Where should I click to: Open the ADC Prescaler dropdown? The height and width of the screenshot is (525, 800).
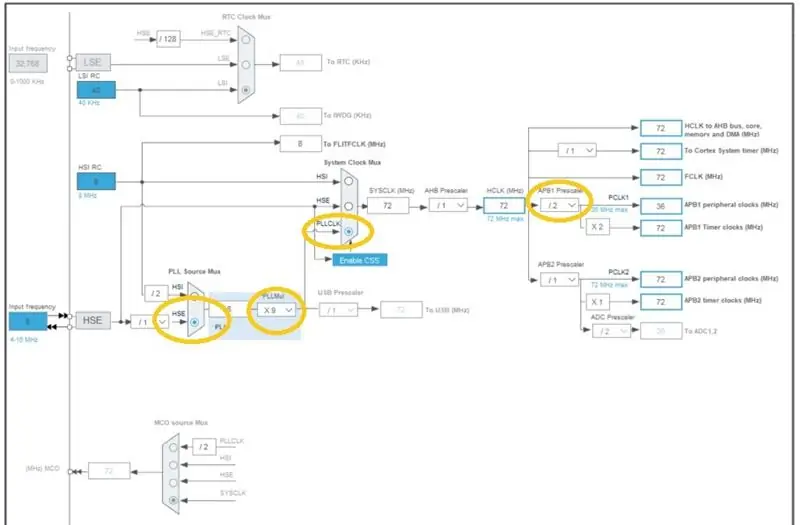click(x=611, y=331)
